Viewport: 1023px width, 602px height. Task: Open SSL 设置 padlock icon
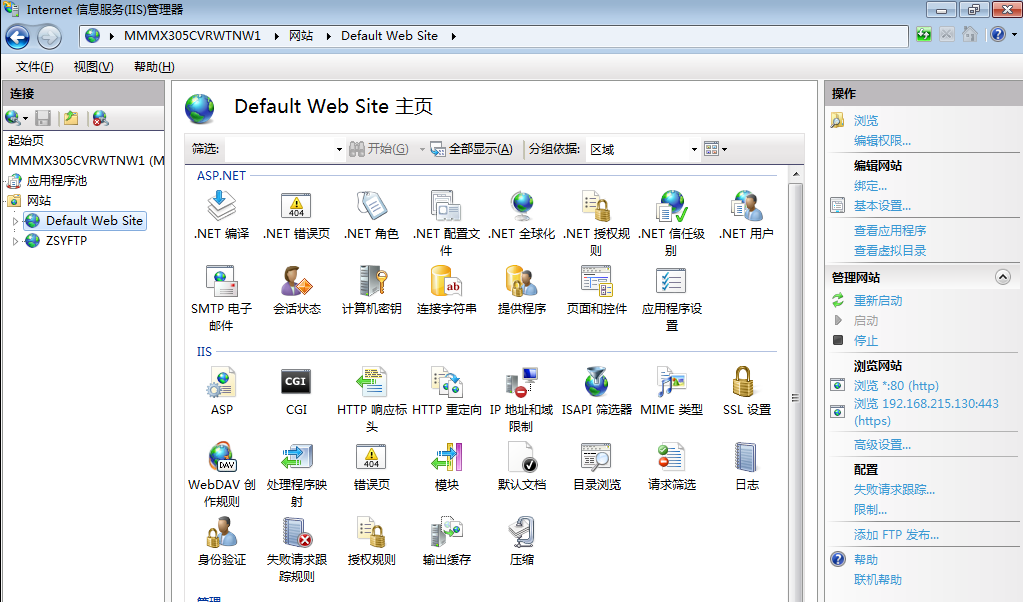(743, 382)
